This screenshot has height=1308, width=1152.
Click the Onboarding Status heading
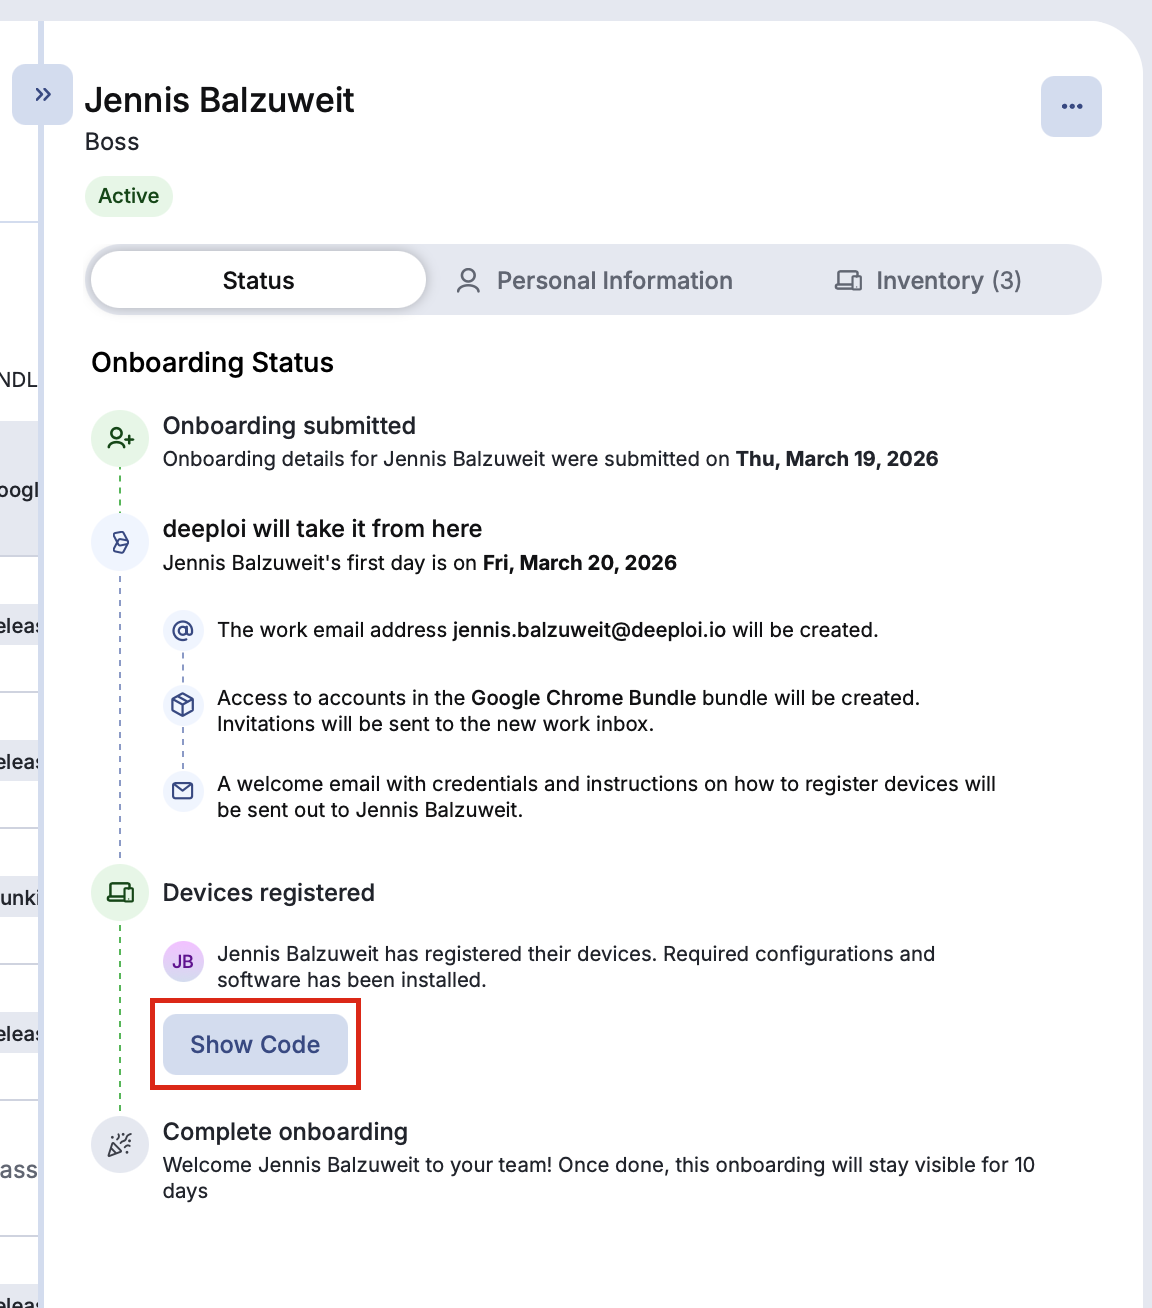pyautogui.click(x=212, y=362)
